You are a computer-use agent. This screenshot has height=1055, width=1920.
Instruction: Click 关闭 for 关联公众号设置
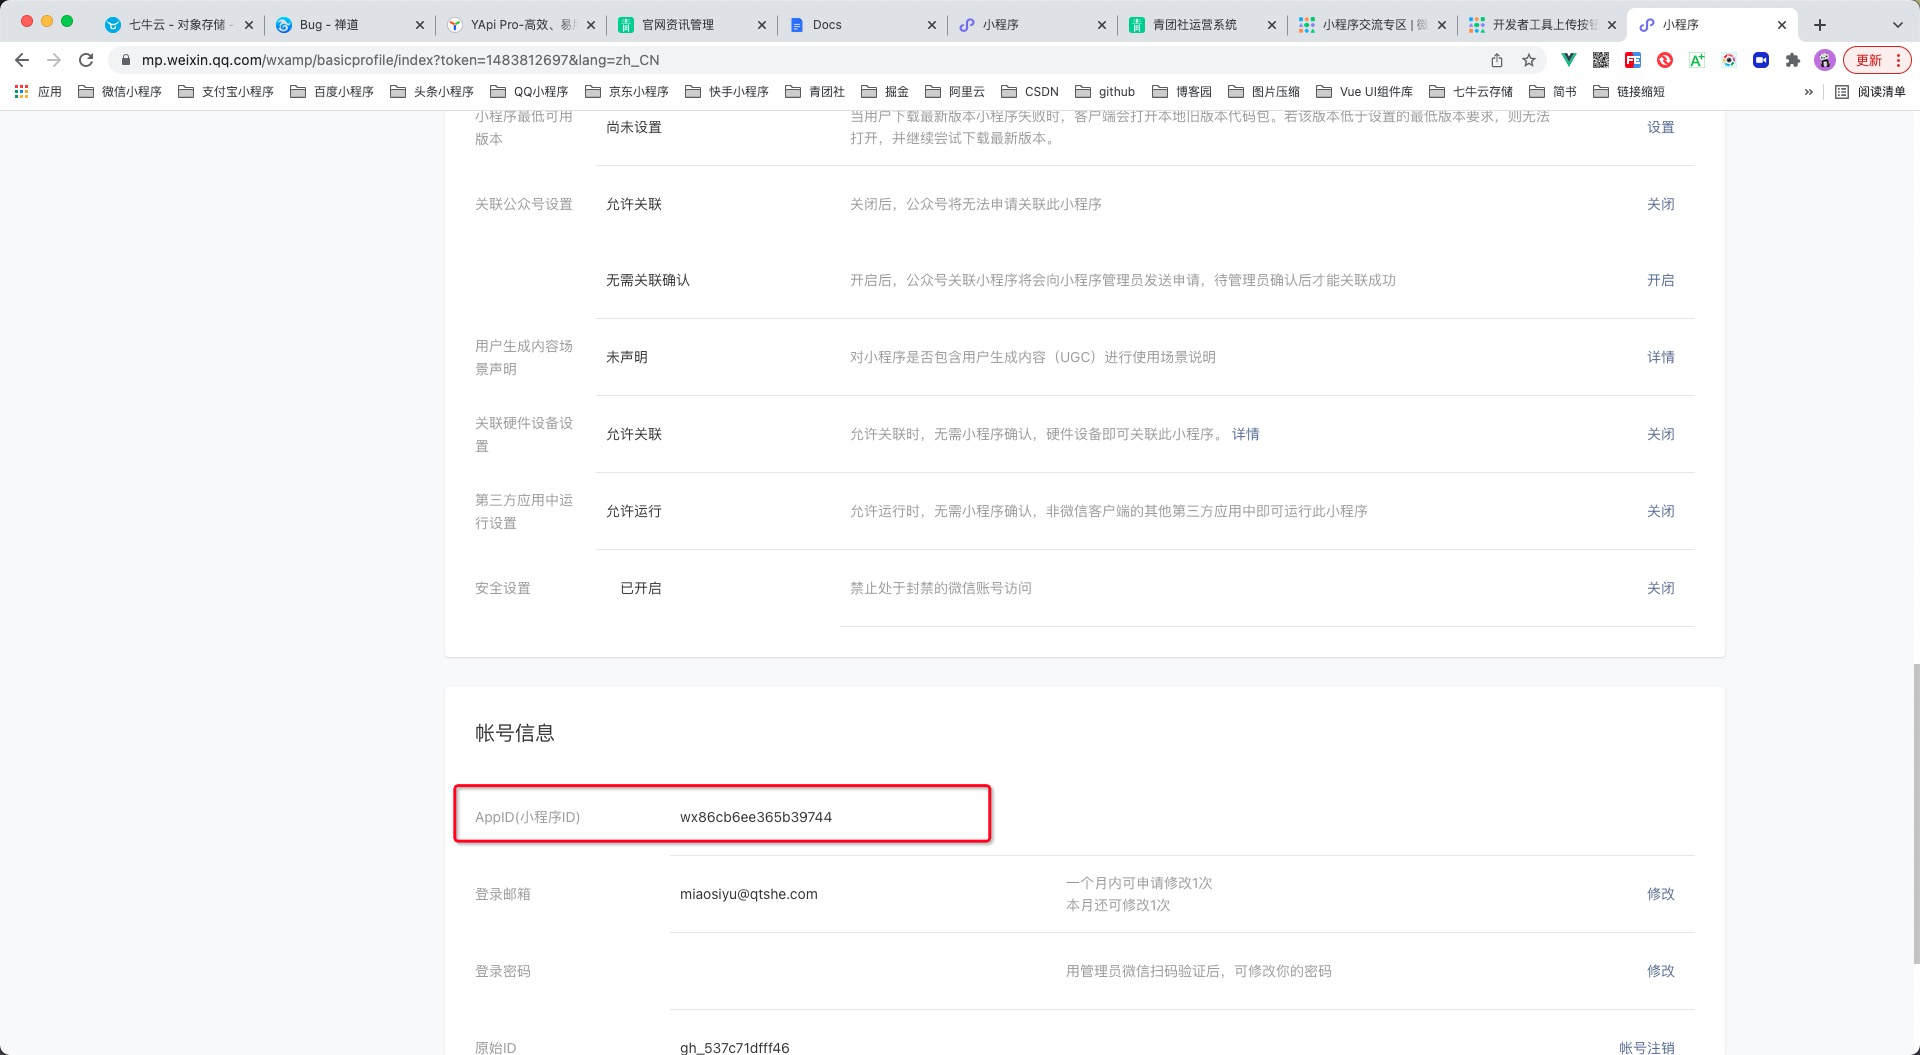click(1660, 204)
